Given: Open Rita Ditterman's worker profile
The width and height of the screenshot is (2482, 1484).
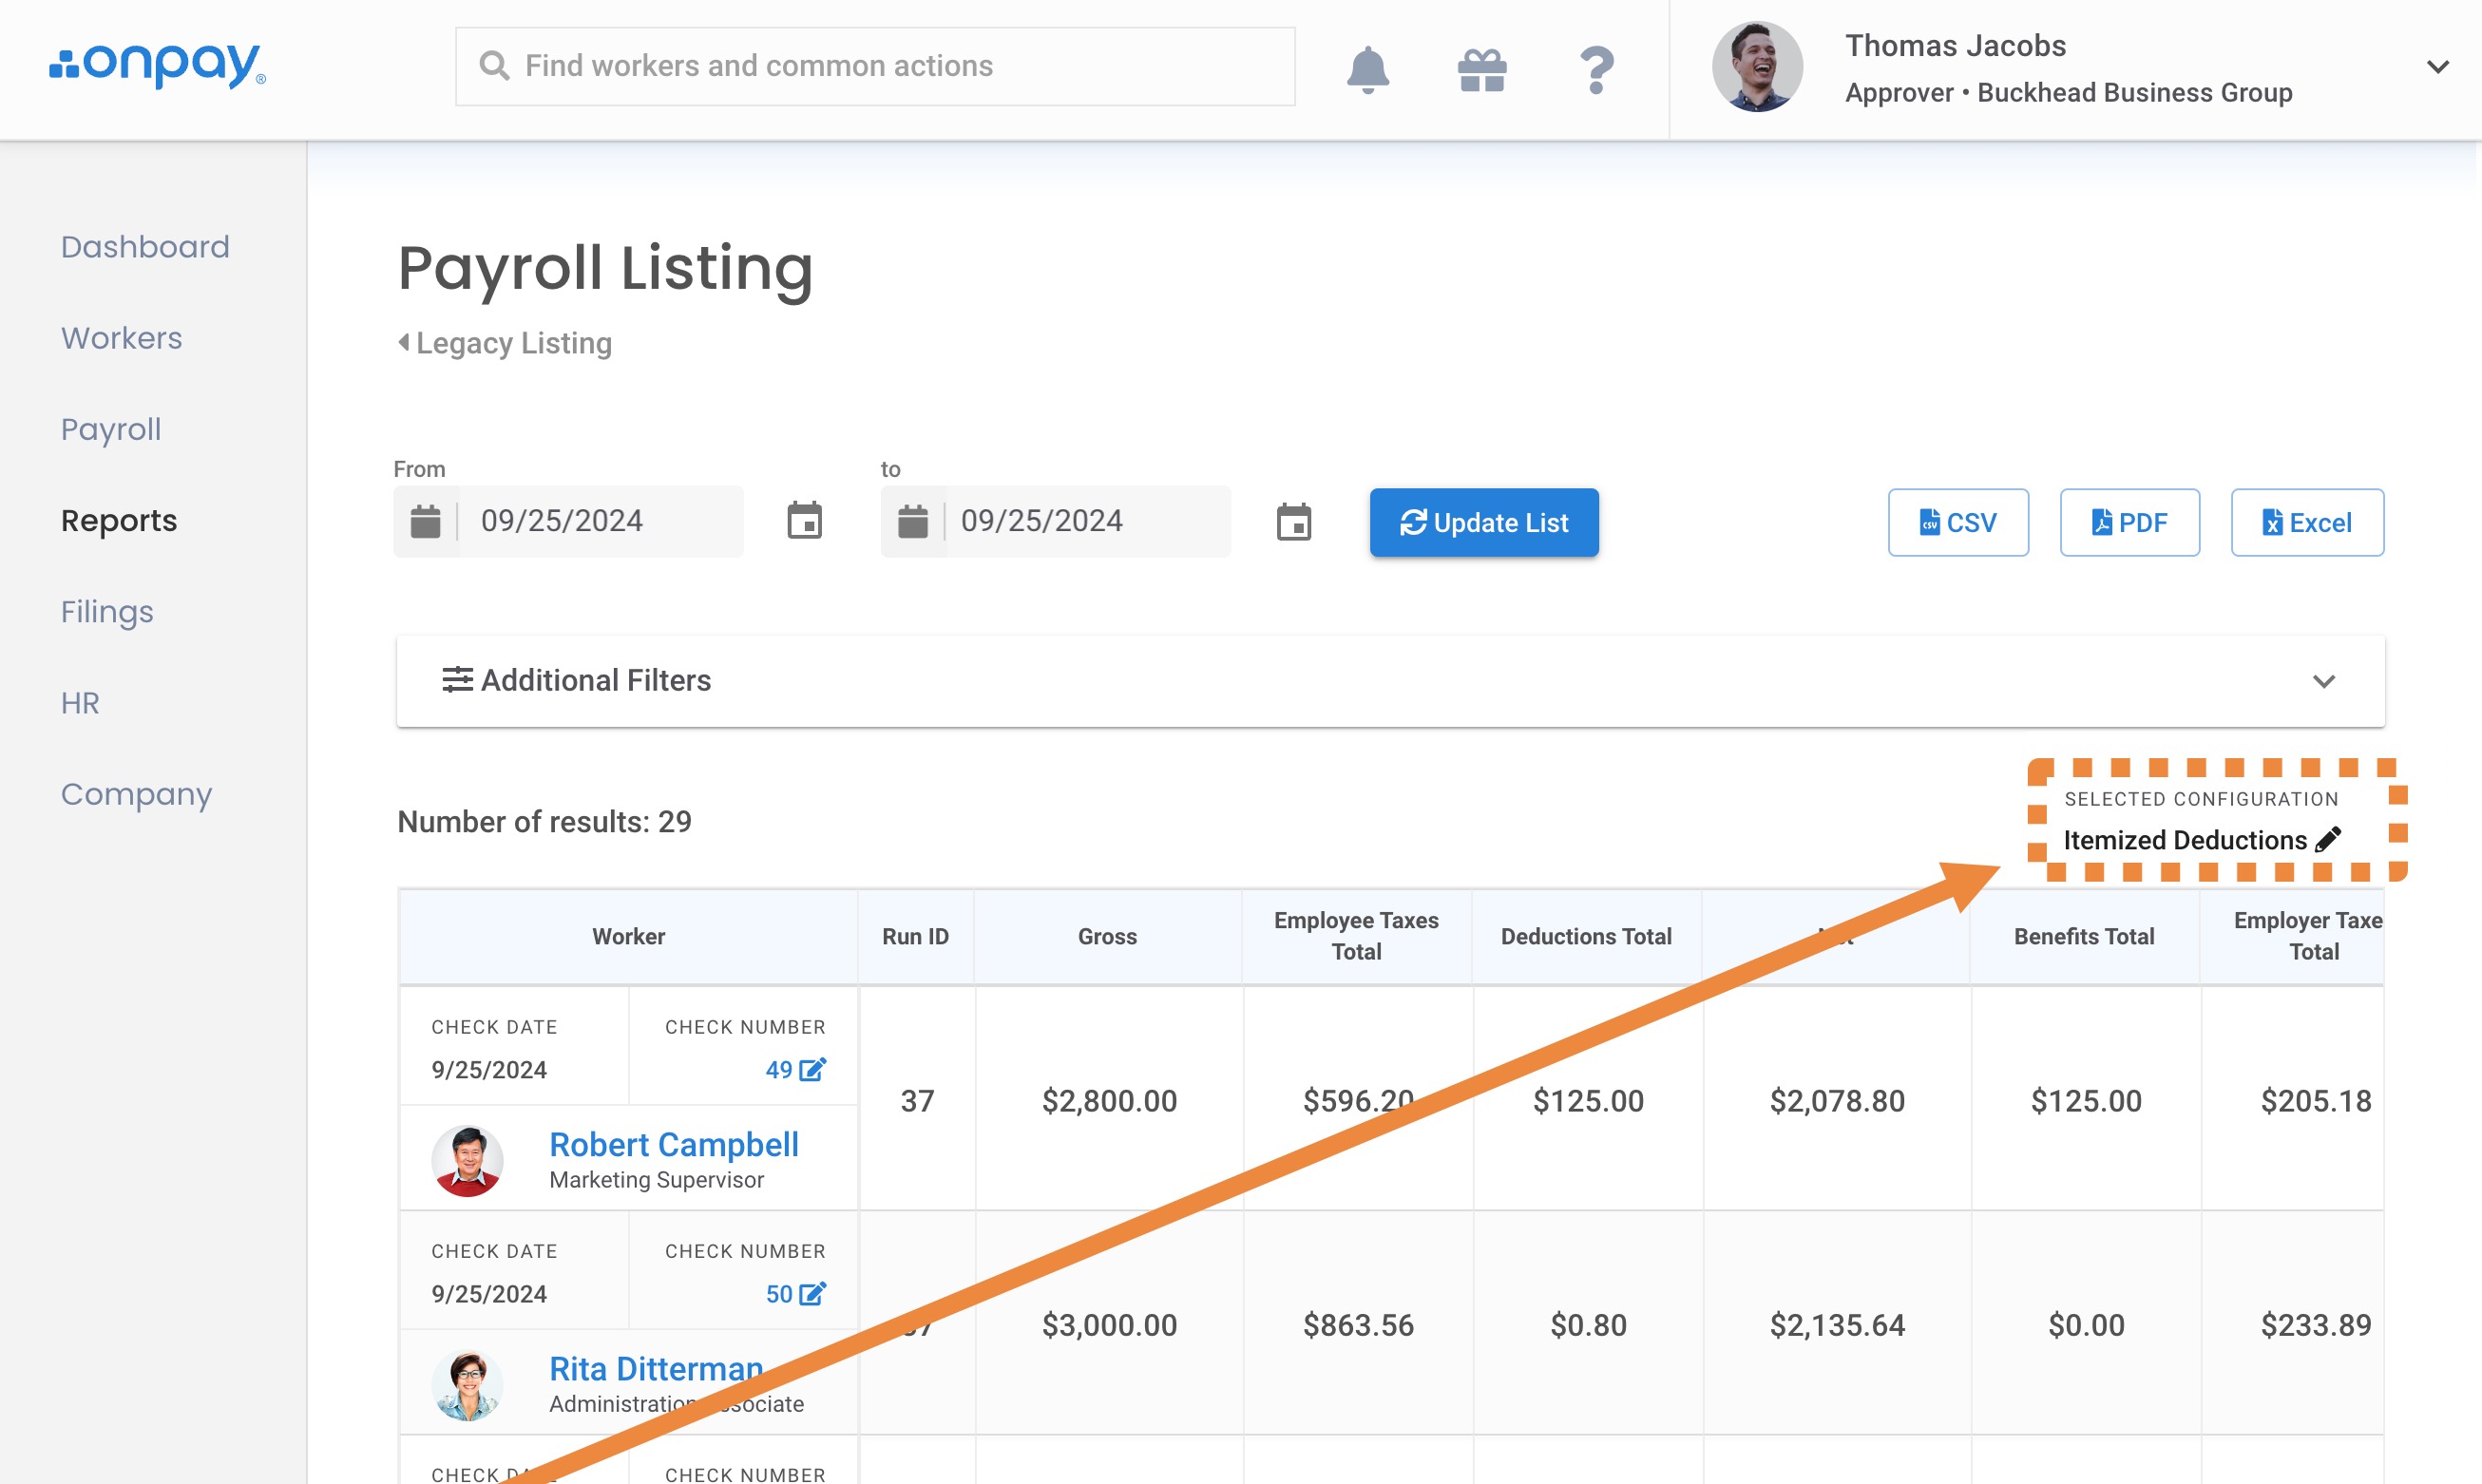Looking at the screenshot, I should [656, 1368].
